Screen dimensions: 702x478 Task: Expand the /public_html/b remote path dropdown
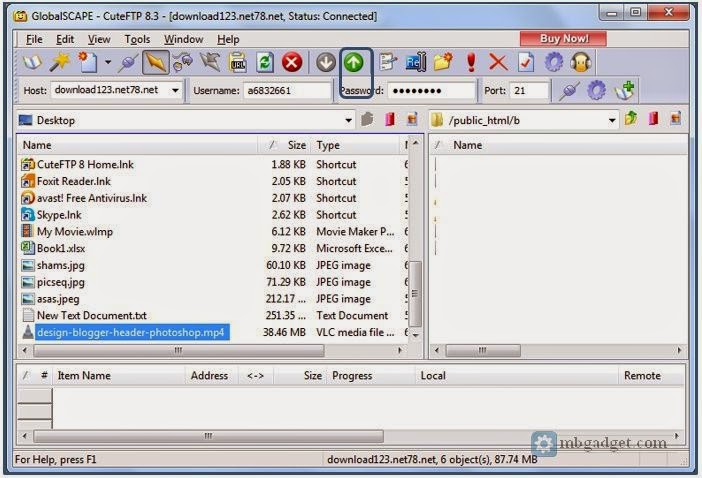[612, 120]
